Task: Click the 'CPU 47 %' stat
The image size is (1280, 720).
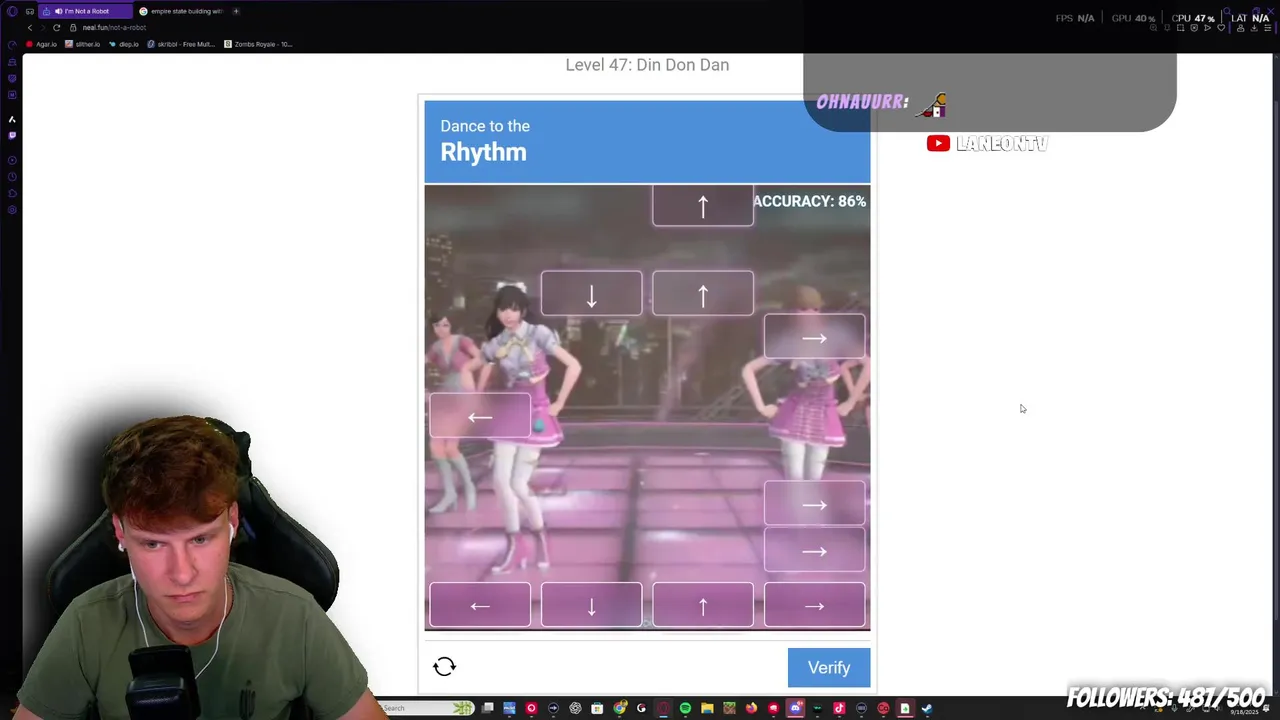Action: coord(1193,18)
